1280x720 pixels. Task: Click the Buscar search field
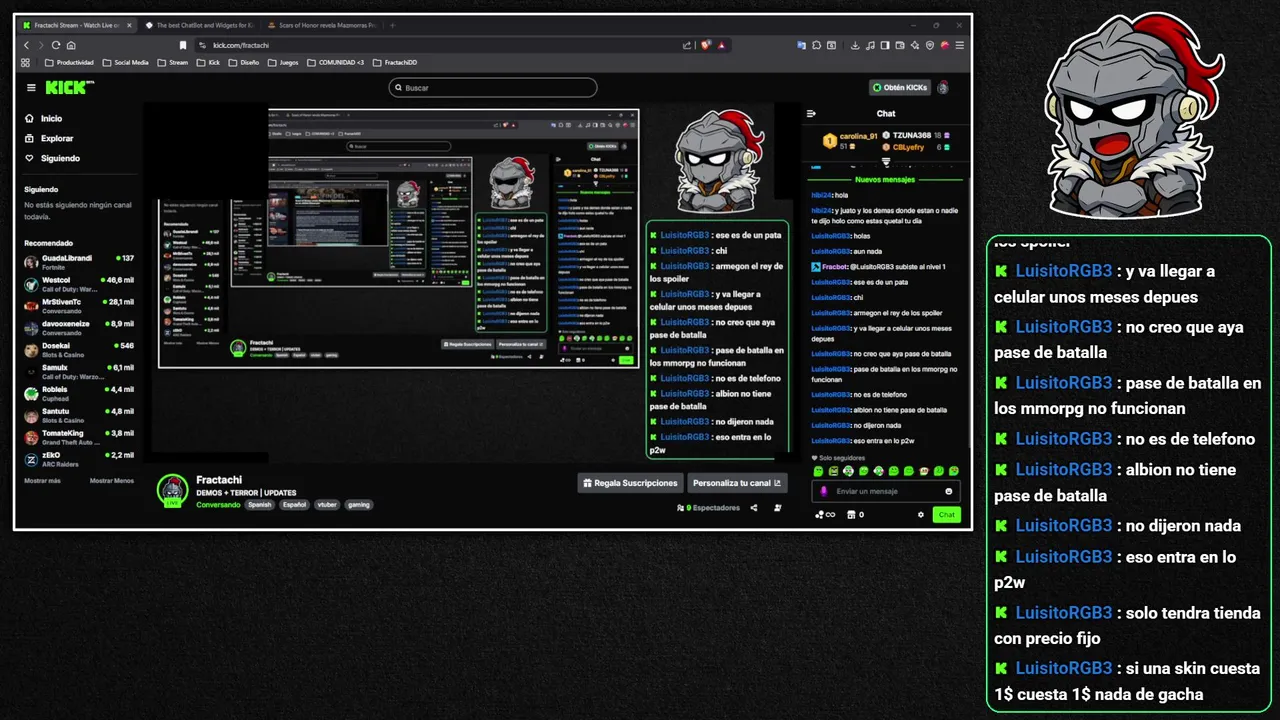click(493, 88)
